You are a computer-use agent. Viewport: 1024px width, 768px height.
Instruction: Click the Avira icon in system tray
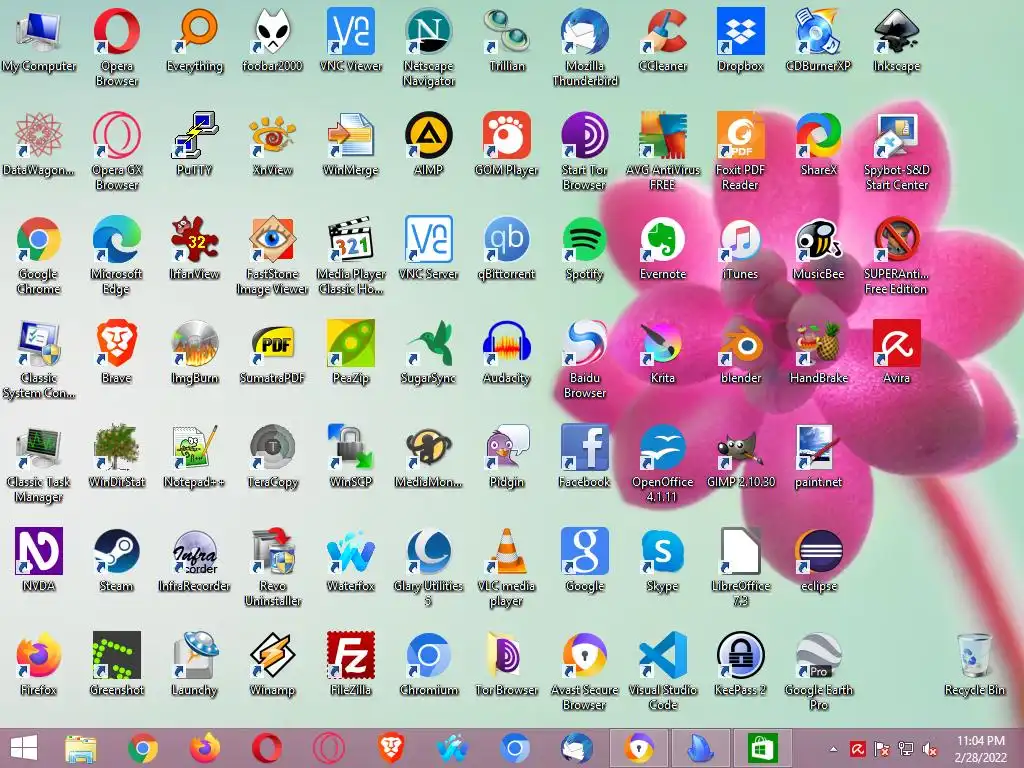857,749
